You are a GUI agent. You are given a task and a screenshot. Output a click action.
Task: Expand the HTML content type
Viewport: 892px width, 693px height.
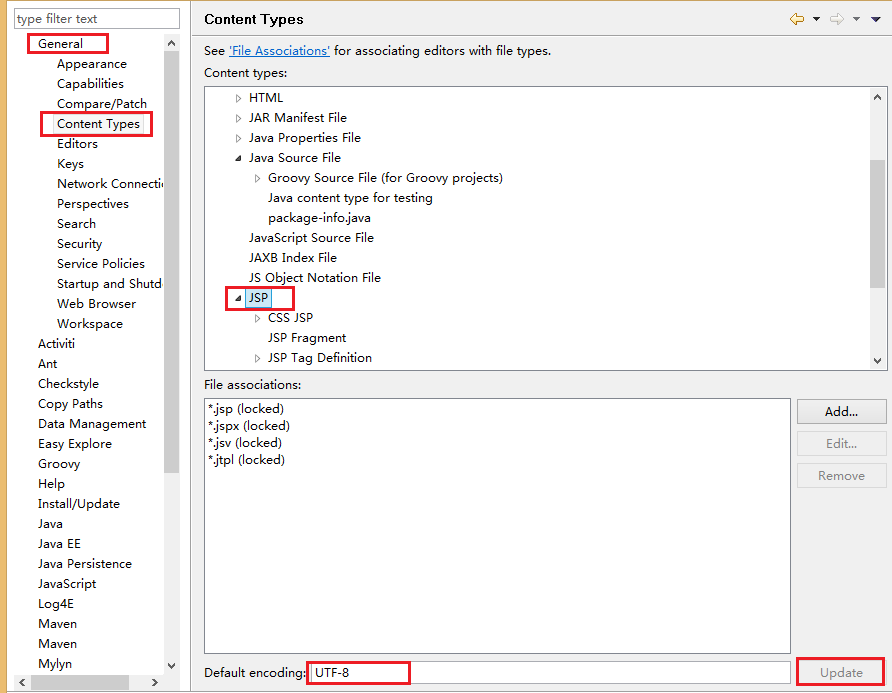point(238,98)
